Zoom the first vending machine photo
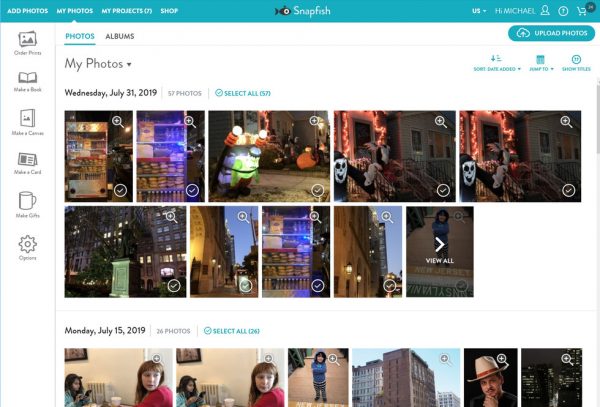The height and width of the screenshot is (407, 600). (118, 121)
